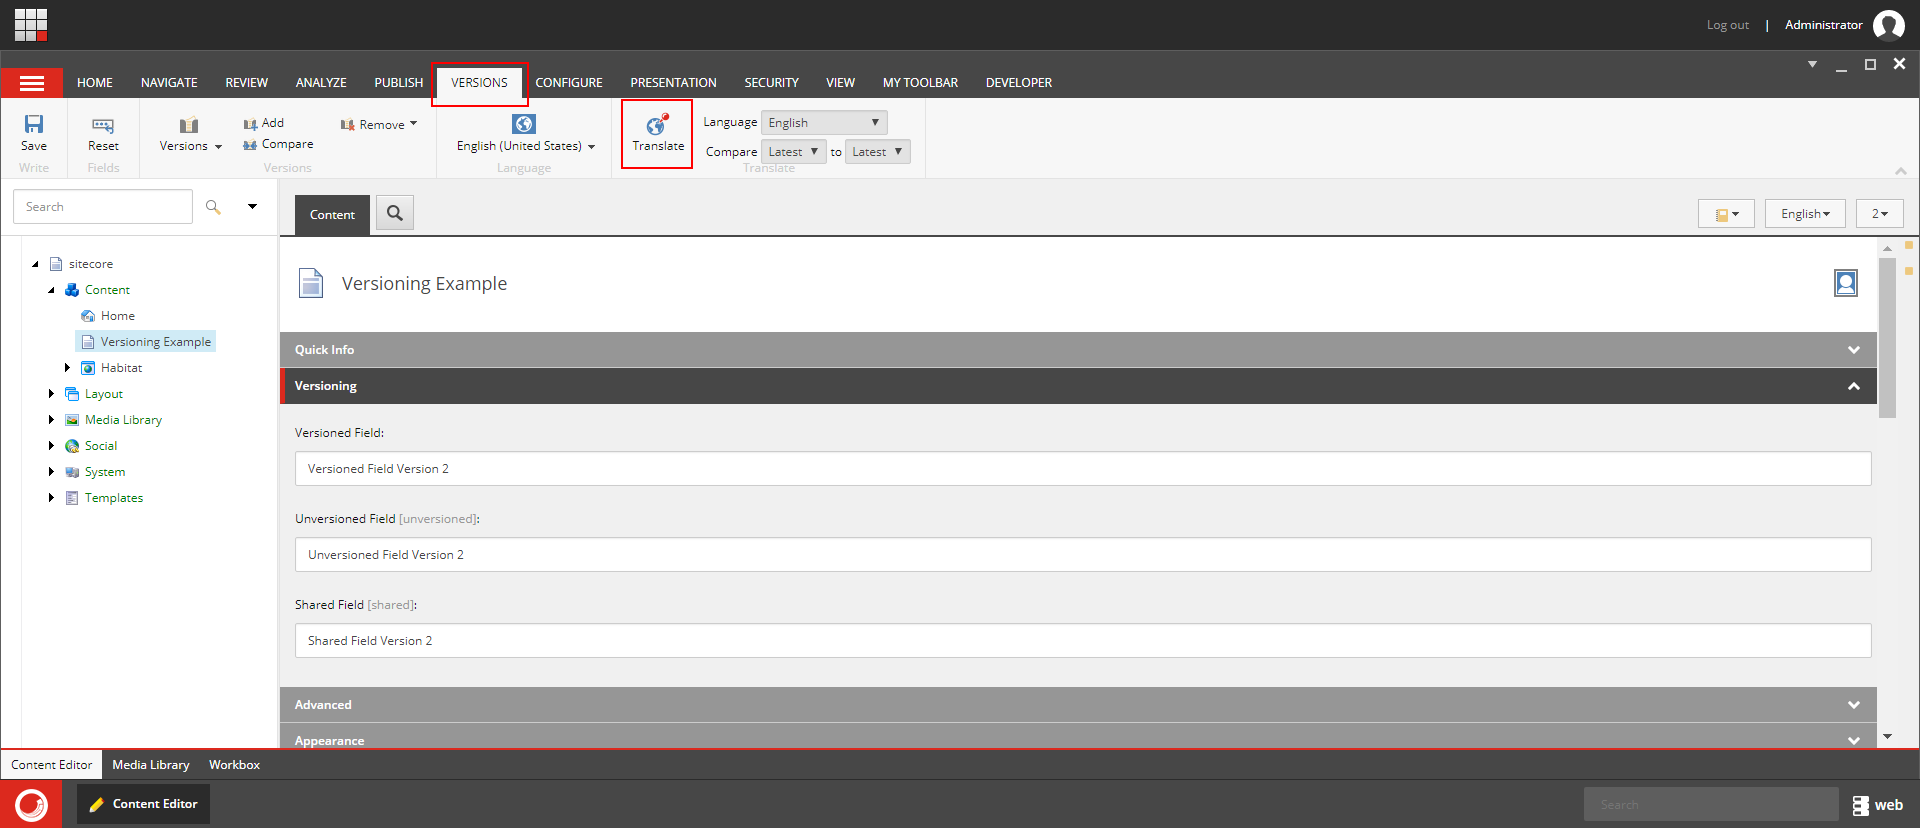Expand the Layout tree node
This screenshot has height=828, width=1920.
51,394
